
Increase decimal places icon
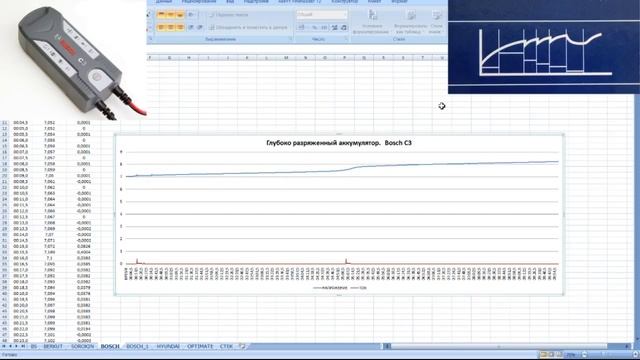click(x=335, y=27)
